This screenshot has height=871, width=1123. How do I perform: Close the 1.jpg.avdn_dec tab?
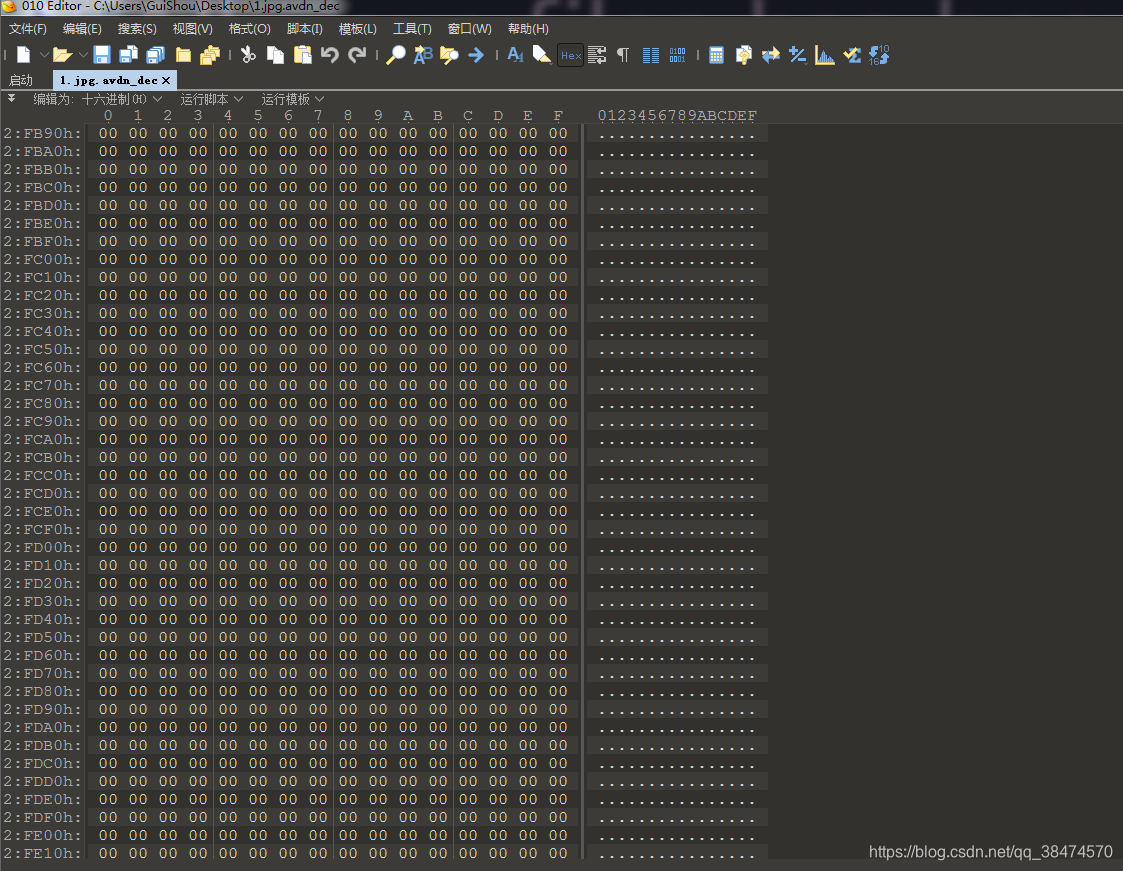click(x=166, y=80)
